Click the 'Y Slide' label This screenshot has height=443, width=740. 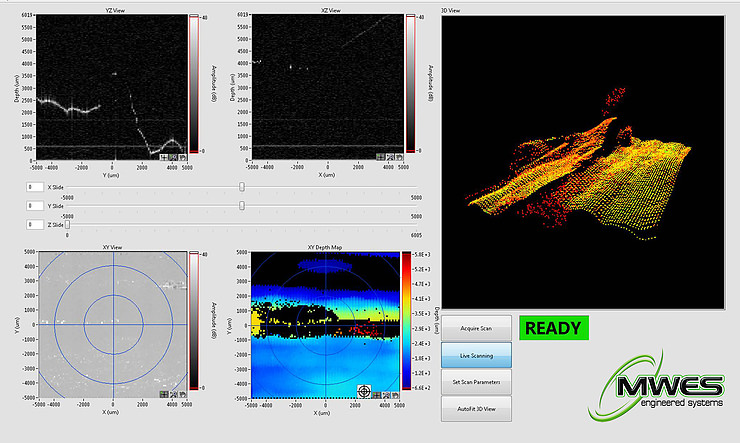click(56, 206)
